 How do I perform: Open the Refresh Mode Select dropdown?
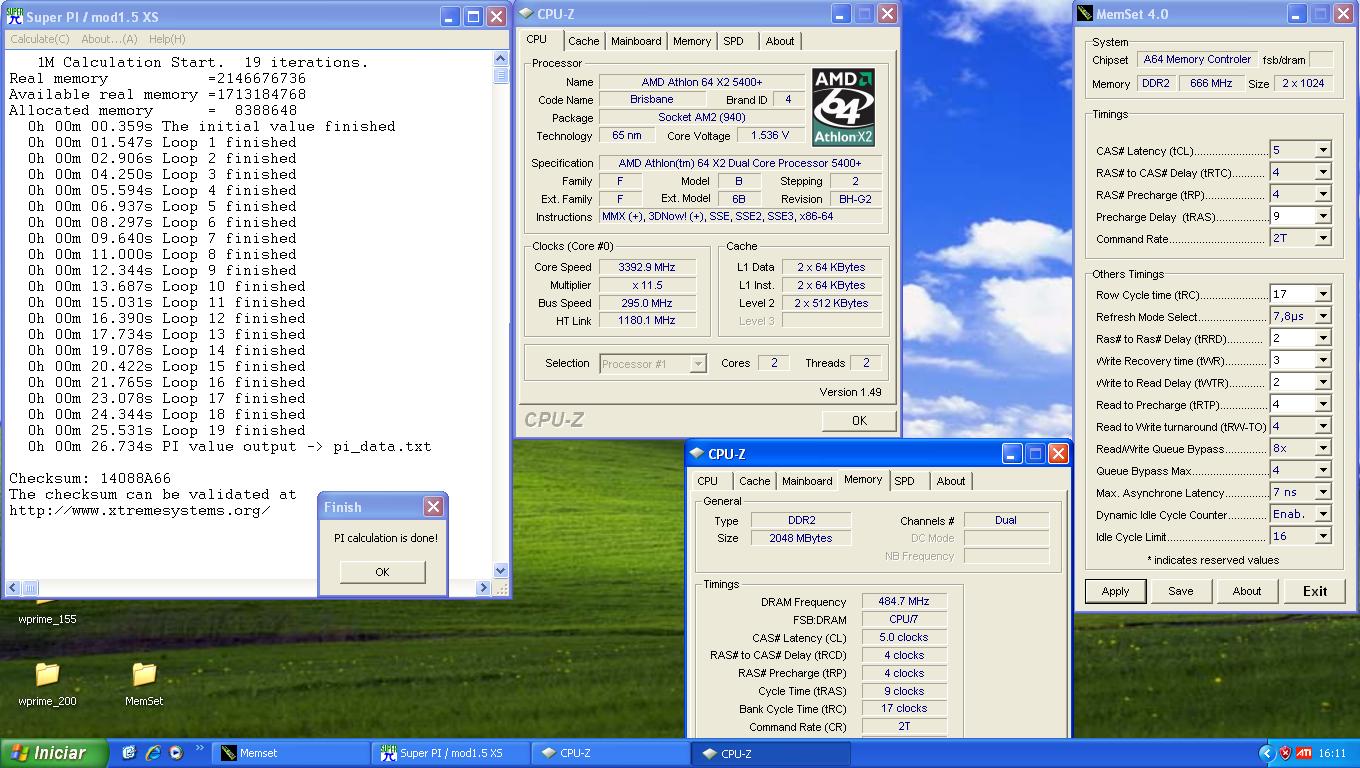pos(1322,316)
